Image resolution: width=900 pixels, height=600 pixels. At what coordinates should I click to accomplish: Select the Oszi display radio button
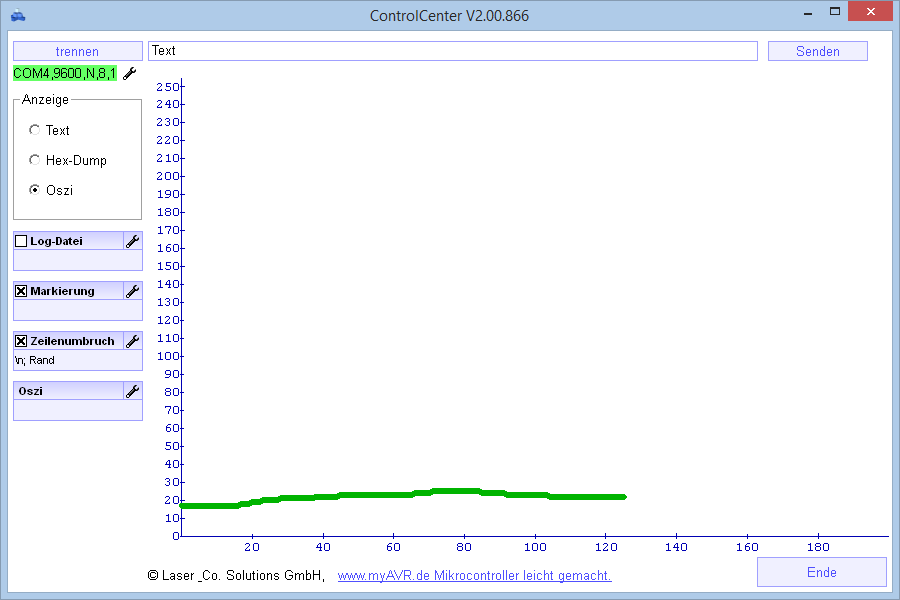click(x=35, y=190)
